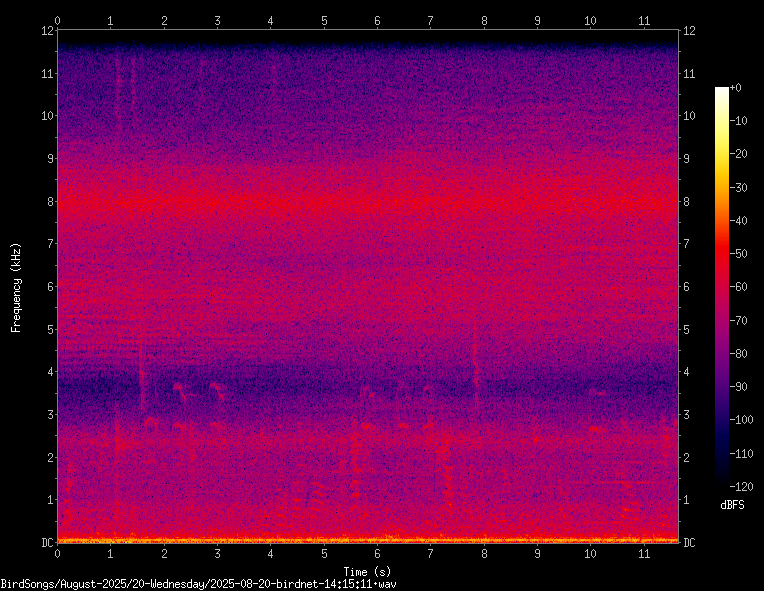The width and height of the screenshot is (764, 591).
Task: Click the "8" second label on top time axis
Action: 484,20
